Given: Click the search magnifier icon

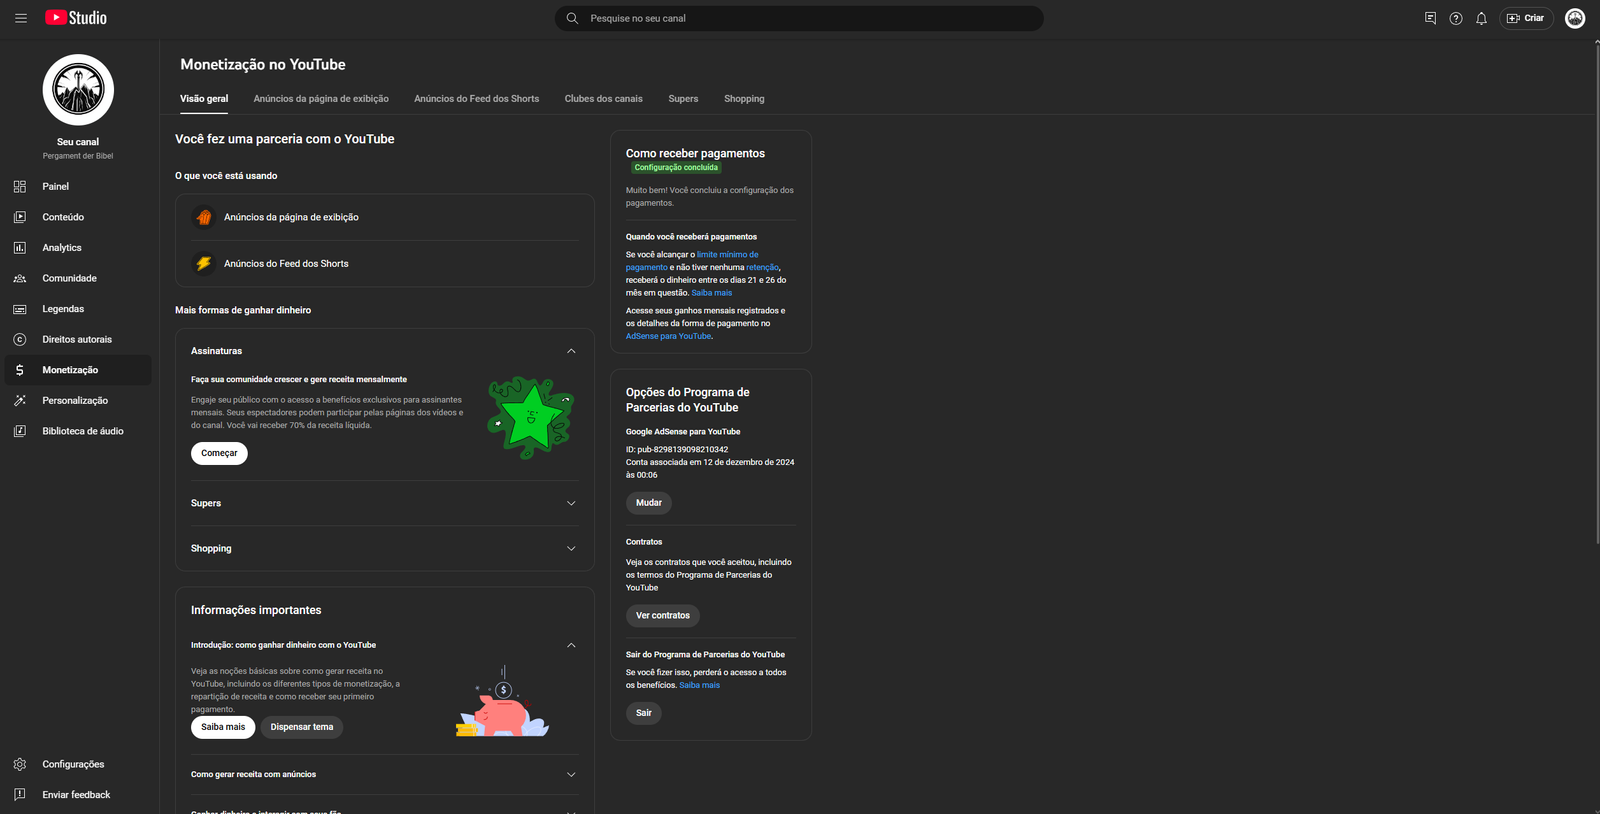Looking at the screenshot, I should coord(572,18).
